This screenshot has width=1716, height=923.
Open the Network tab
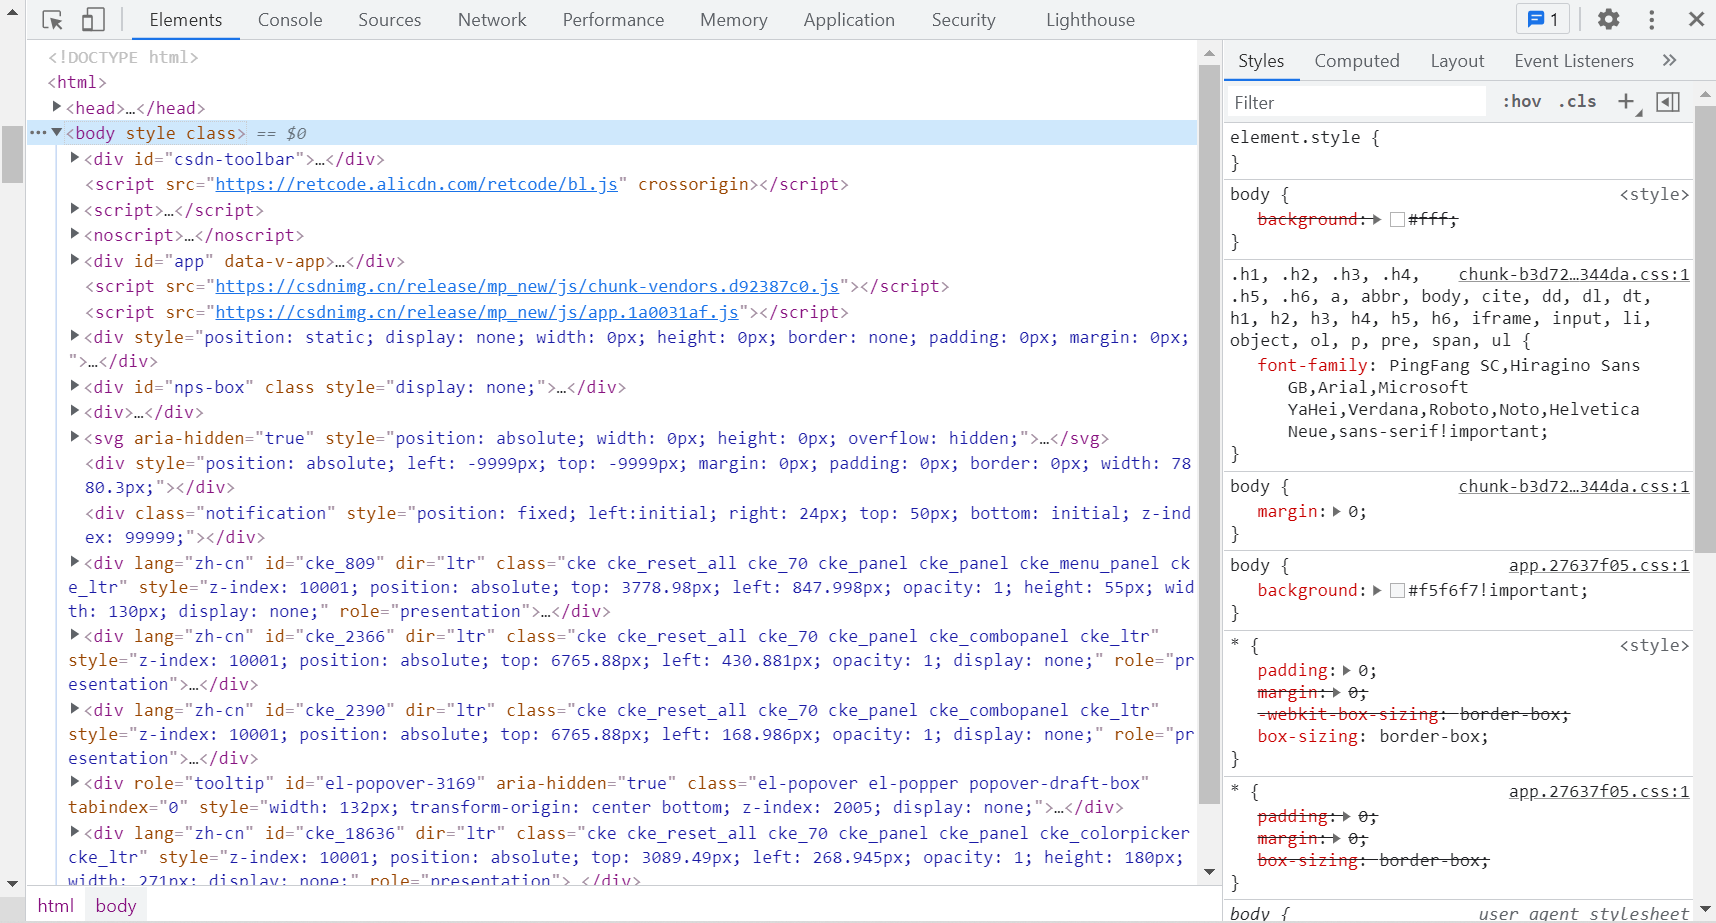pyautogui.click(x=492, y=20)
